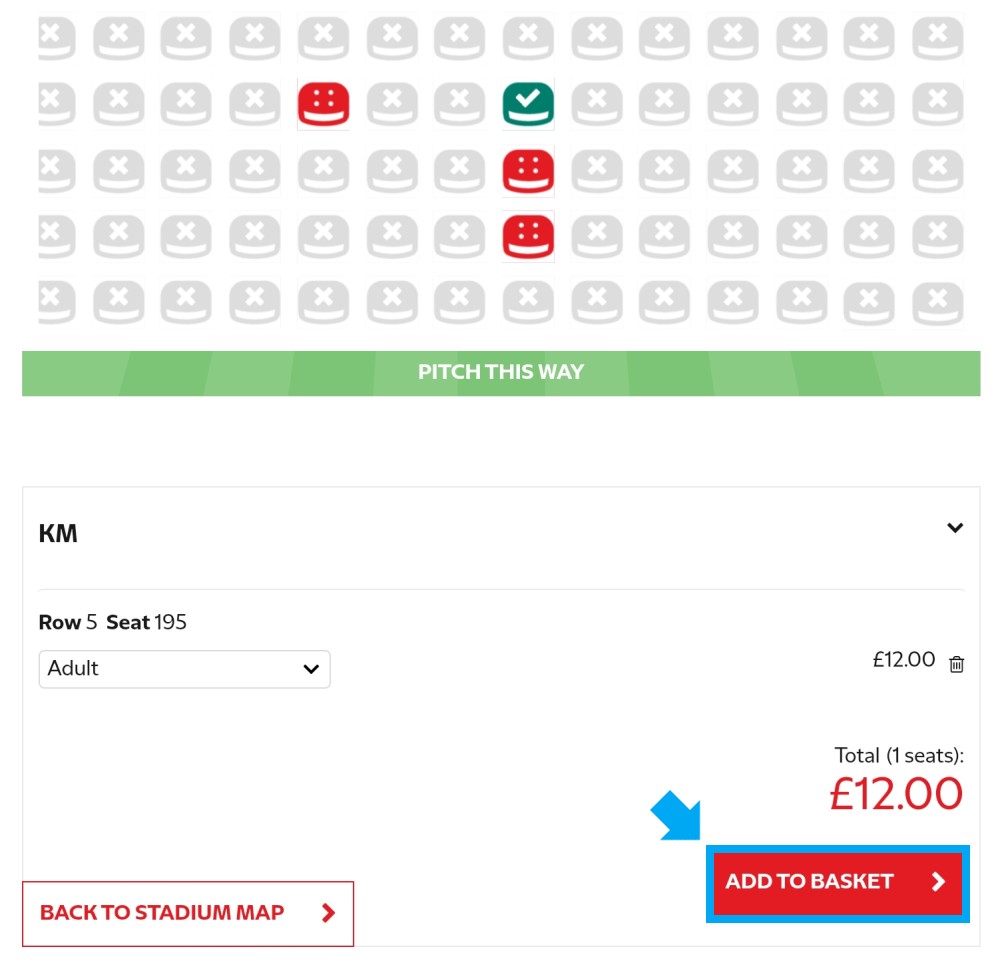The height and width of the screenshot is (969, 1000).
Task: Open the Adult ticket type dropdown
Action: [184, 669]
